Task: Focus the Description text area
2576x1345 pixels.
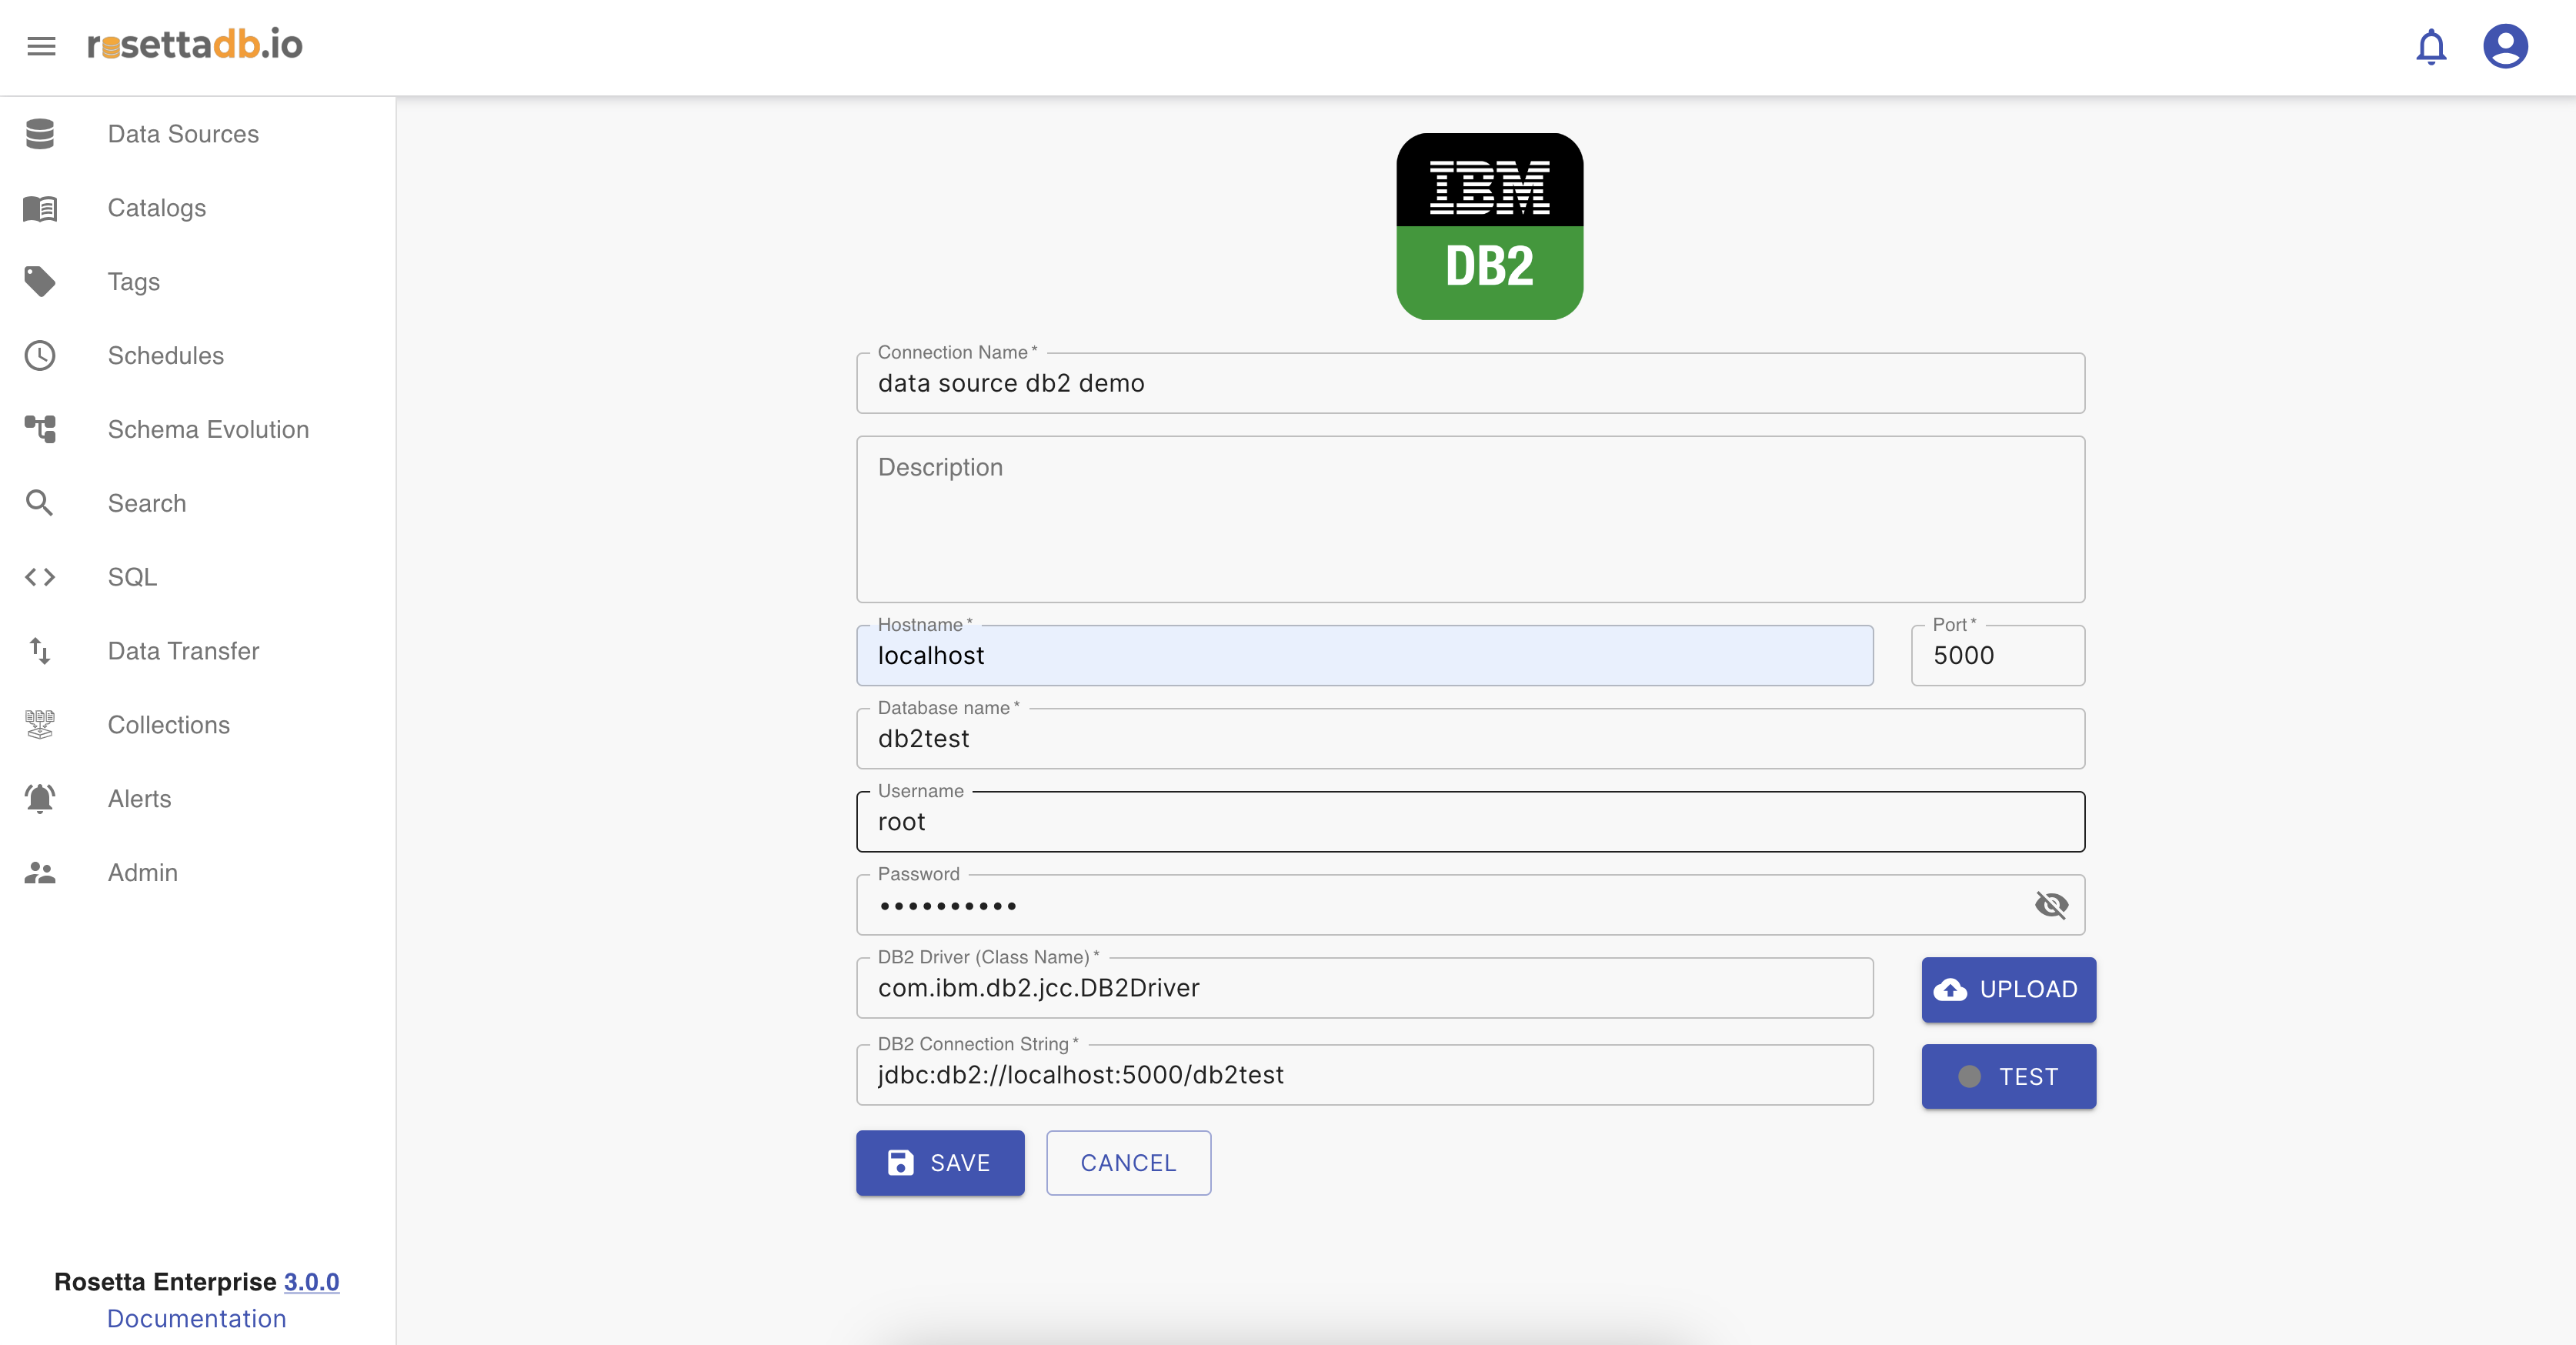Action: click(1470, 519)
